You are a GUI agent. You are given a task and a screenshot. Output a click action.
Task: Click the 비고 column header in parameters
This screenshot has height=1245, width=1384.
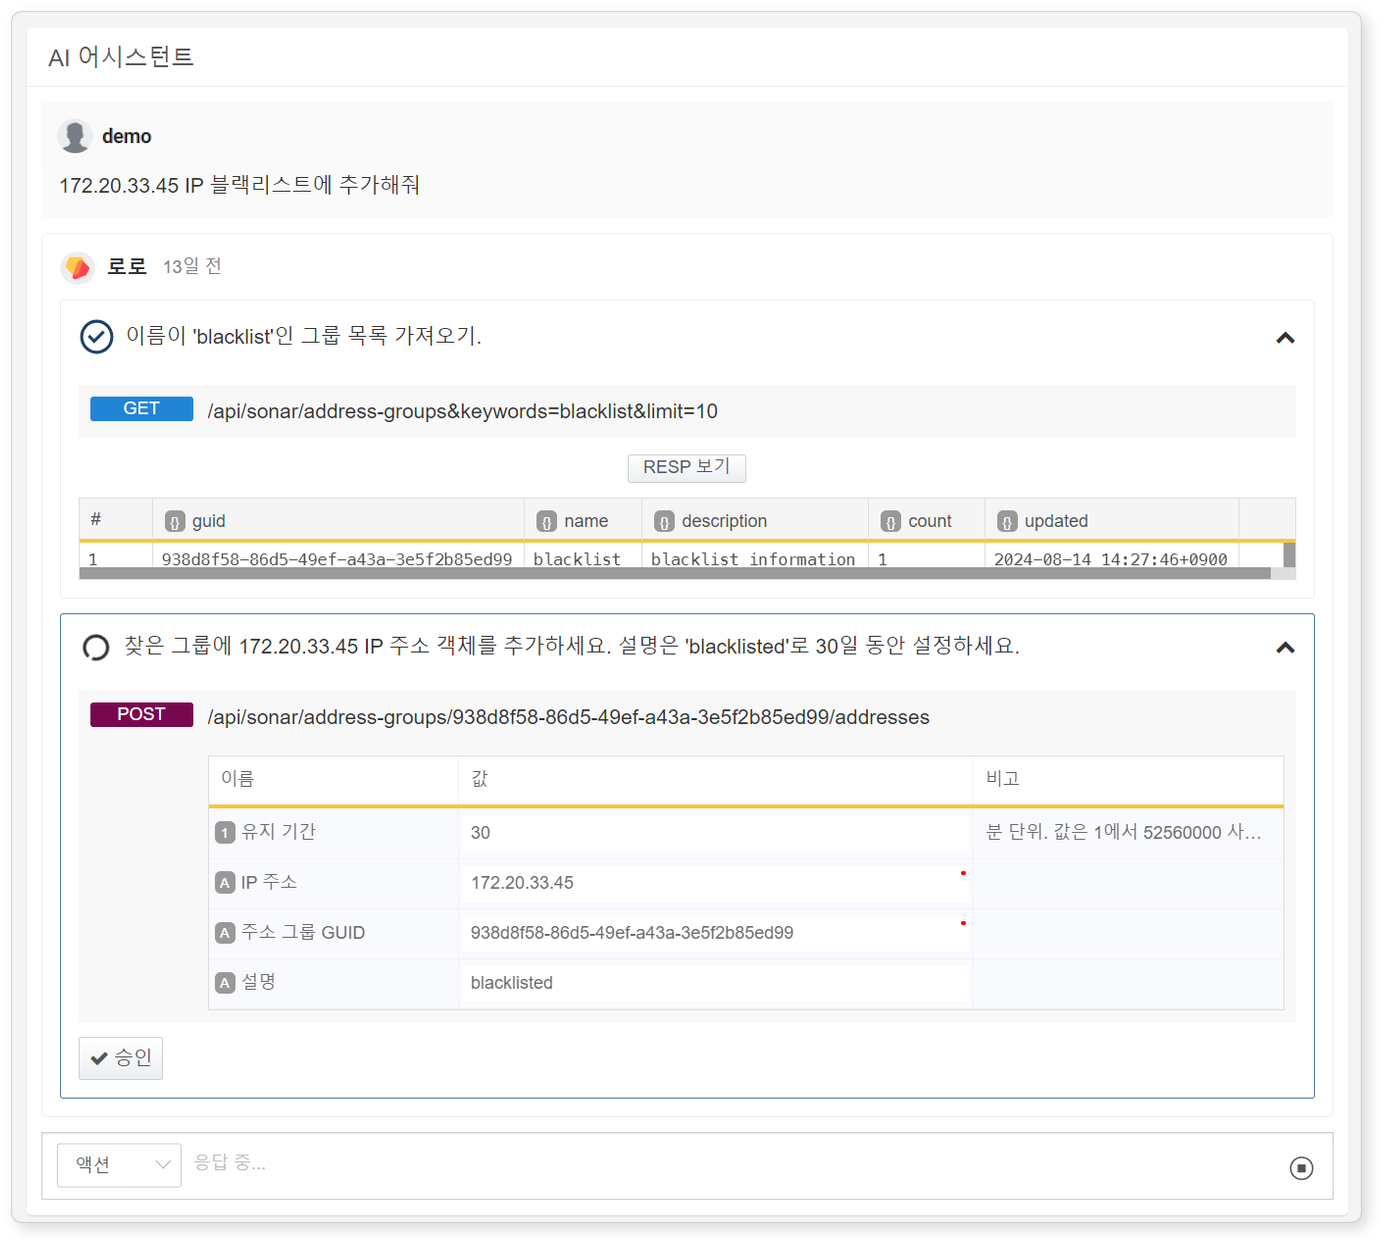pyautogui.click(x=1128, y=779)
